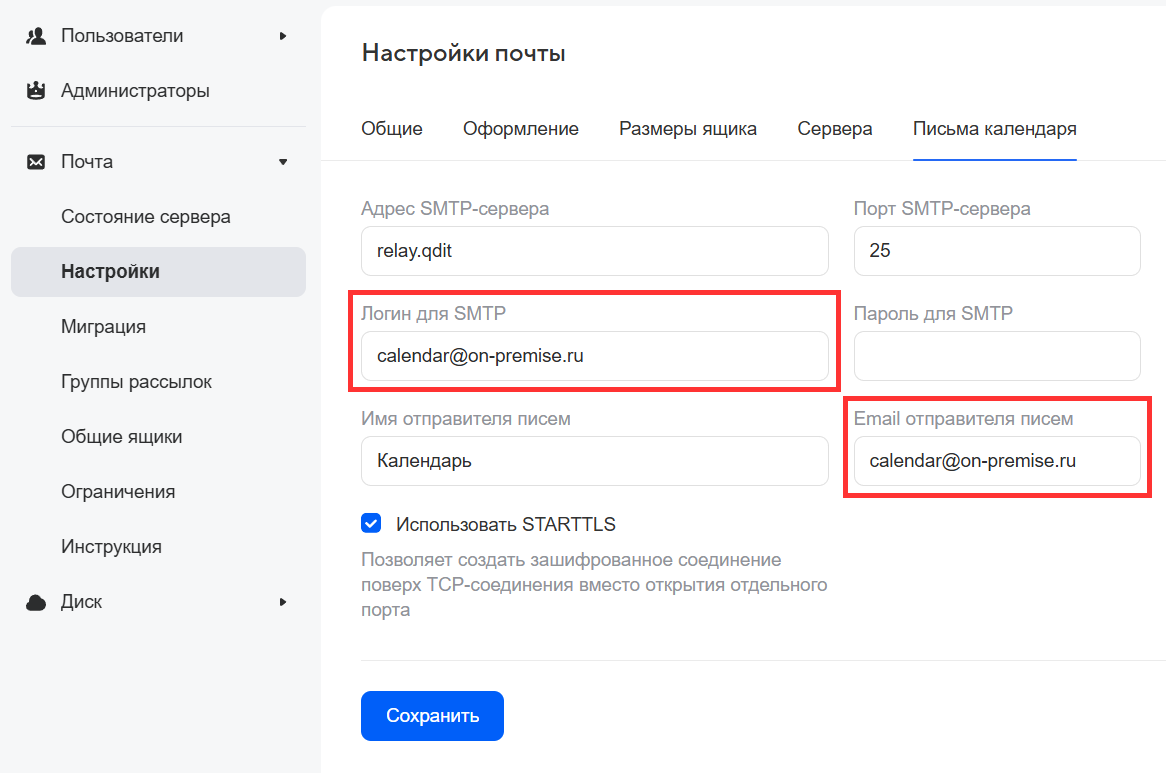Open the Оформление tab
The image size is (1166, 773).
click(x=520, y=129)
